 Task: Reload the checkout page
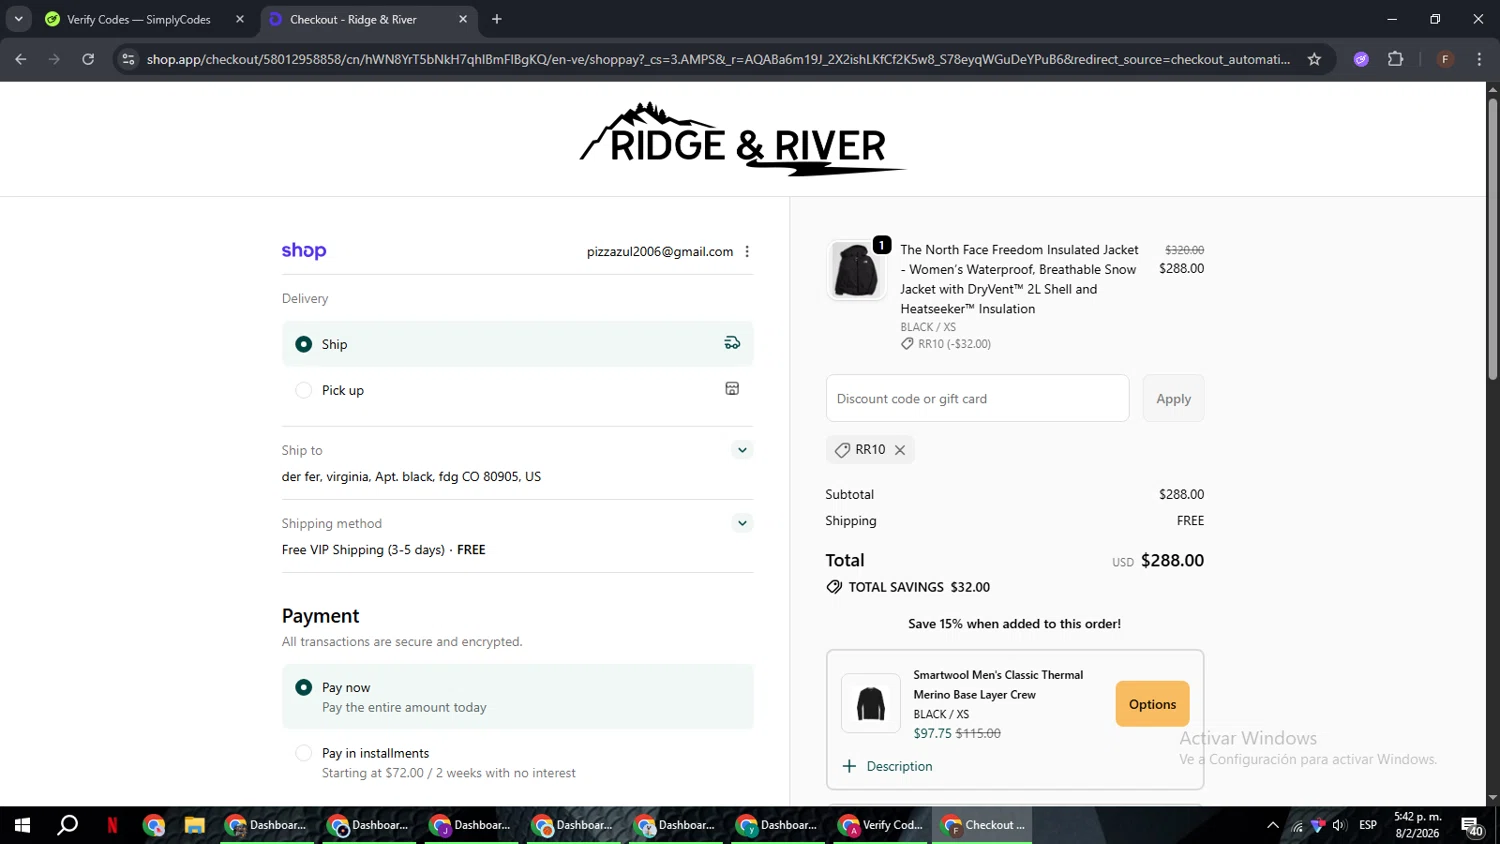click(x=88, y=59)
